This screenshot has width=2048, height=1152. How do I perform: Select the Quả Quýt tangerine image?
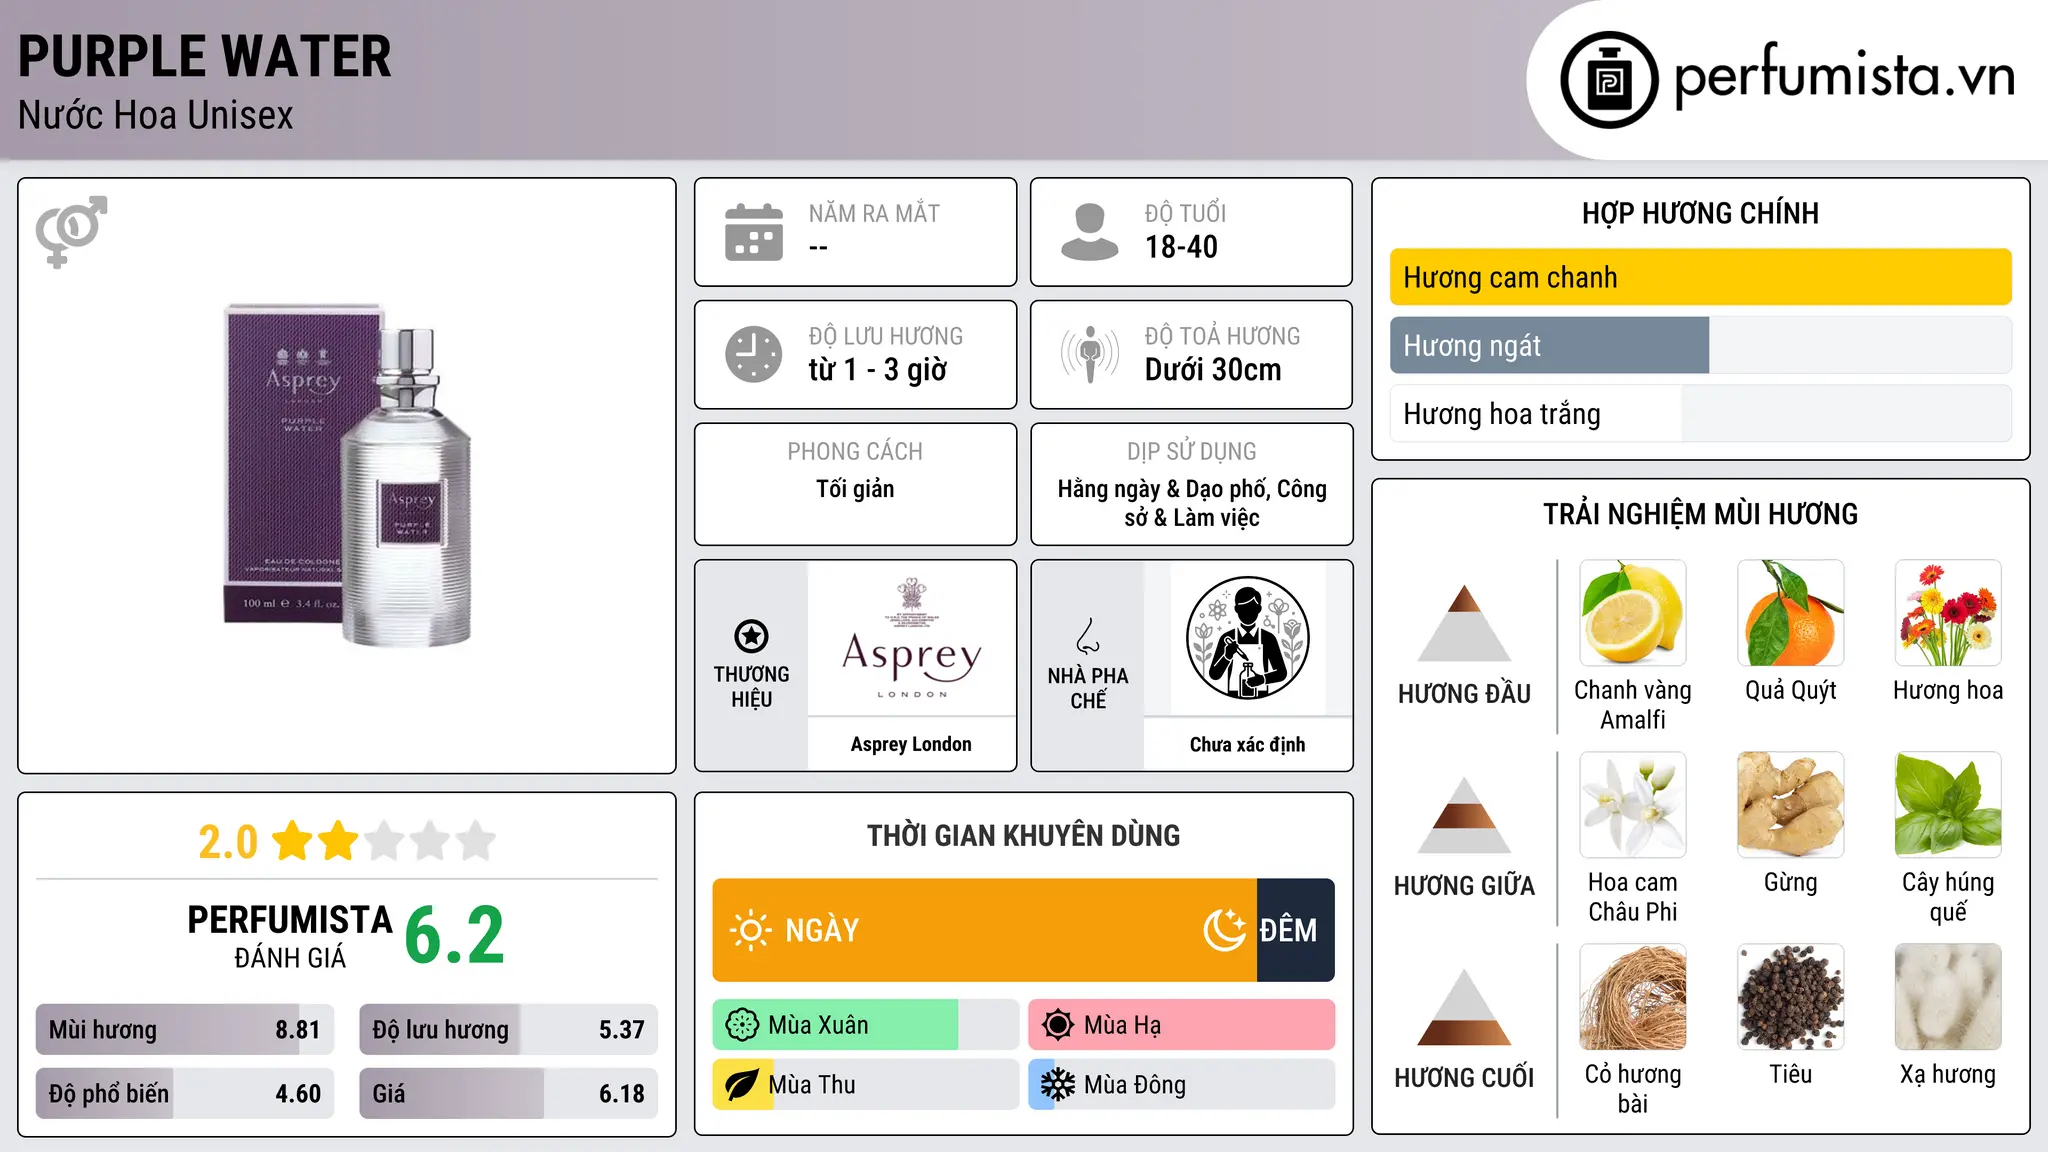1791,613
